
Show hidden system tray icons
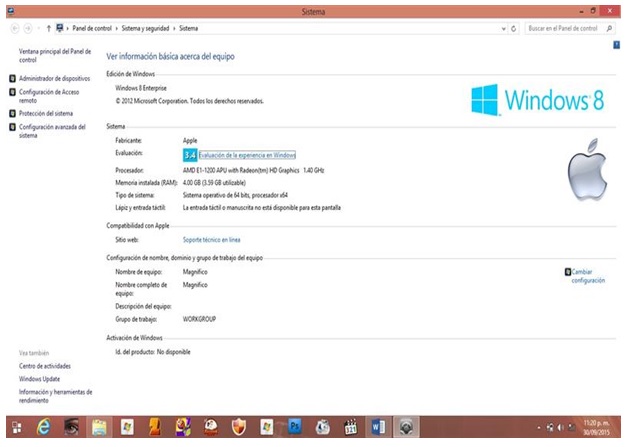538,426
